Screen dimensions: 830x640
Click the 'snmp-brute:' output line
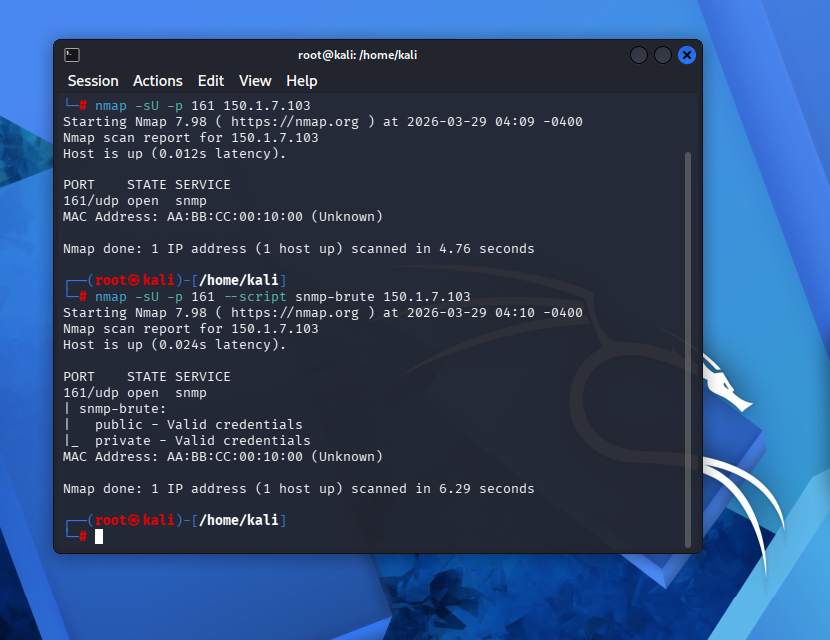click(x=122, y=409)
